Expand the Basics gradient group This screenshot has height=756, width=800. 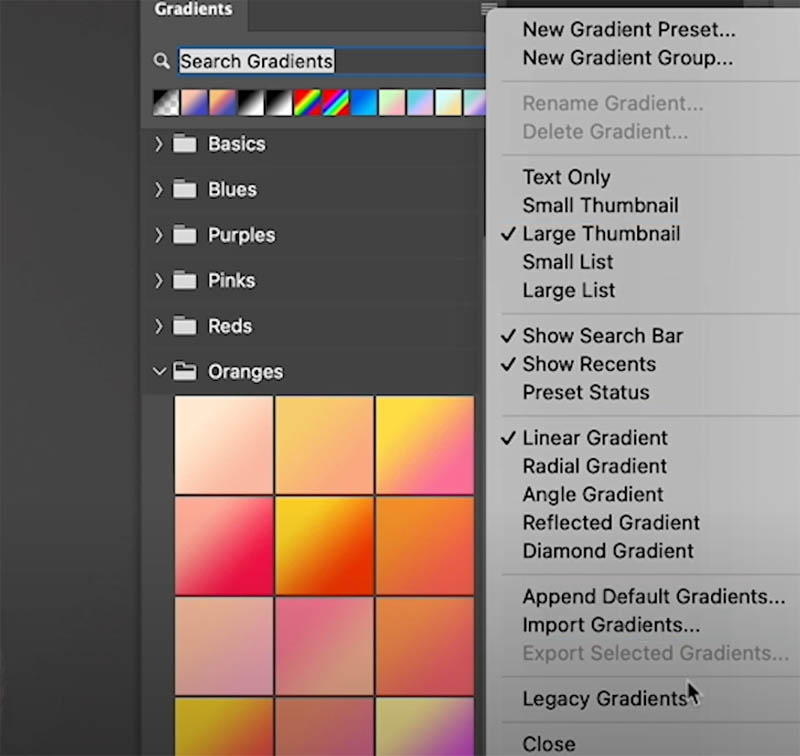click(159, 144)
